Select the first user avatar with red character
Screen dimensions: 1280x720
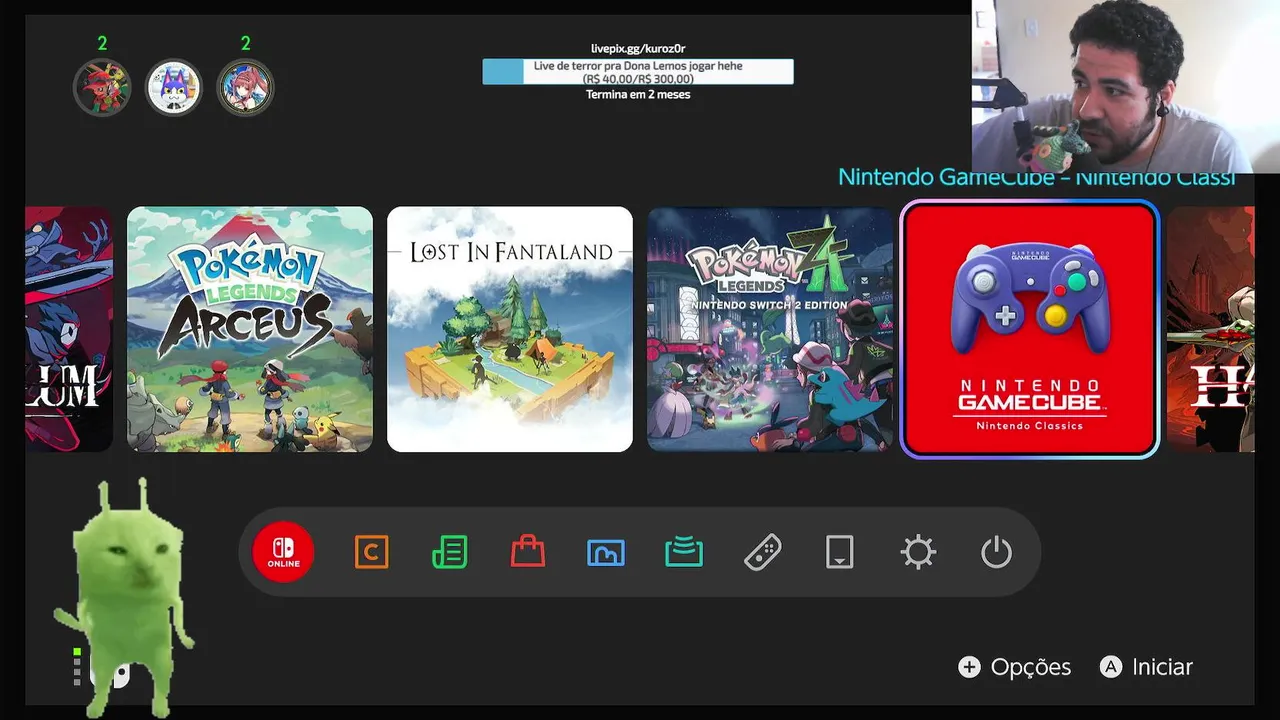point(102,88)
